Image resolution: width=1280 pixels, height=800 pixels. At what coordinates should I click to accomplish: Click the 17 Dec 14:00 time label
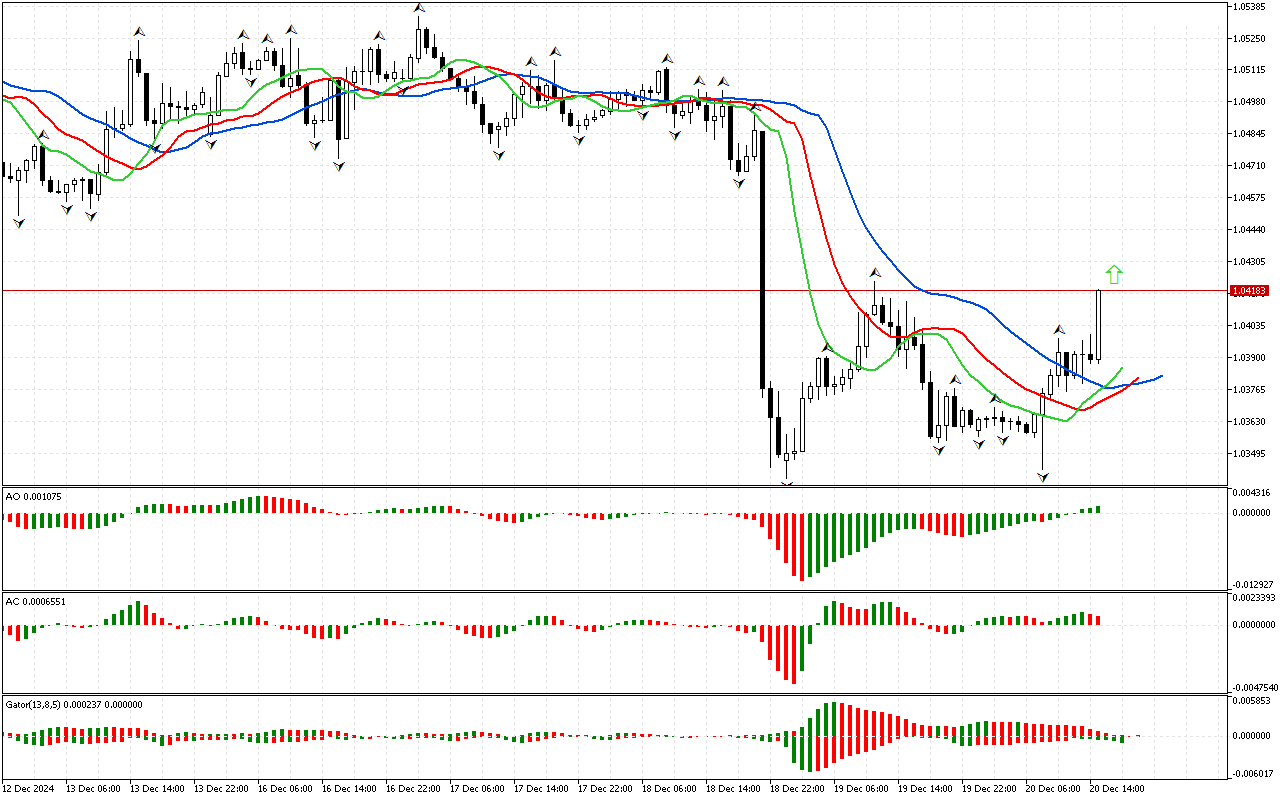pyautogui.click(x=541, y=789)
